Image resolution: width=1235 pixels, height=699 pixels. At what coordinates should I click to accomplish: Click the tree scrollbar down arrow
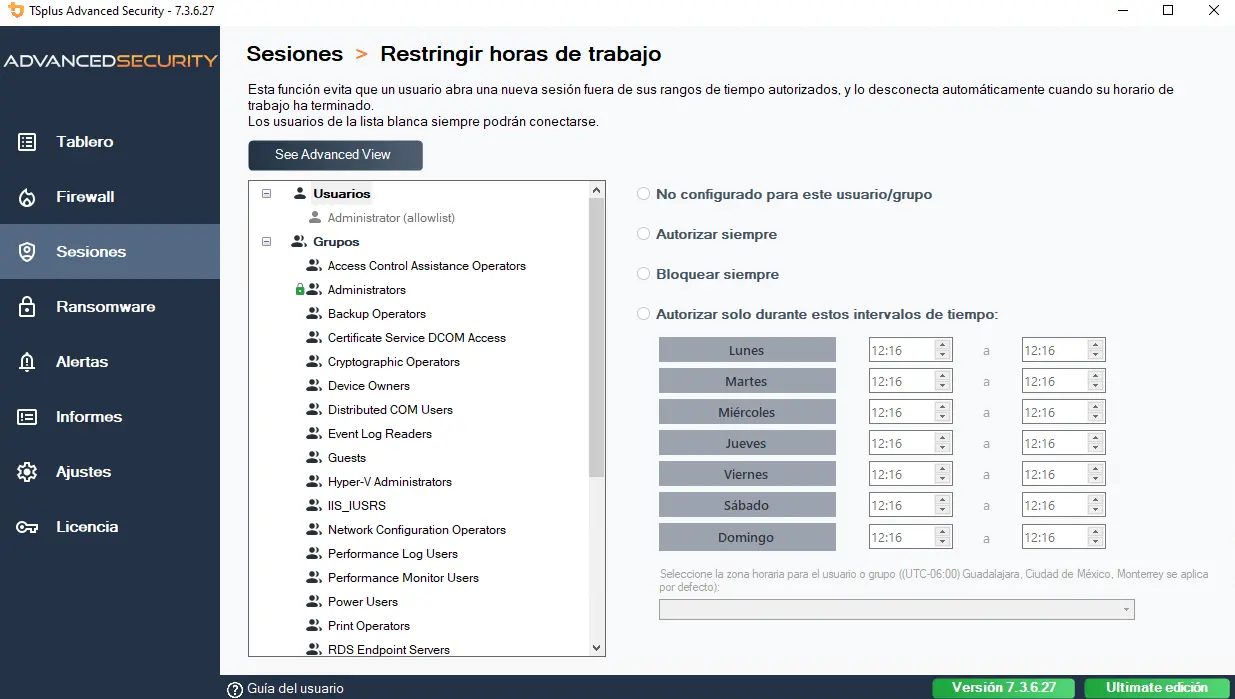click(597, 648)
